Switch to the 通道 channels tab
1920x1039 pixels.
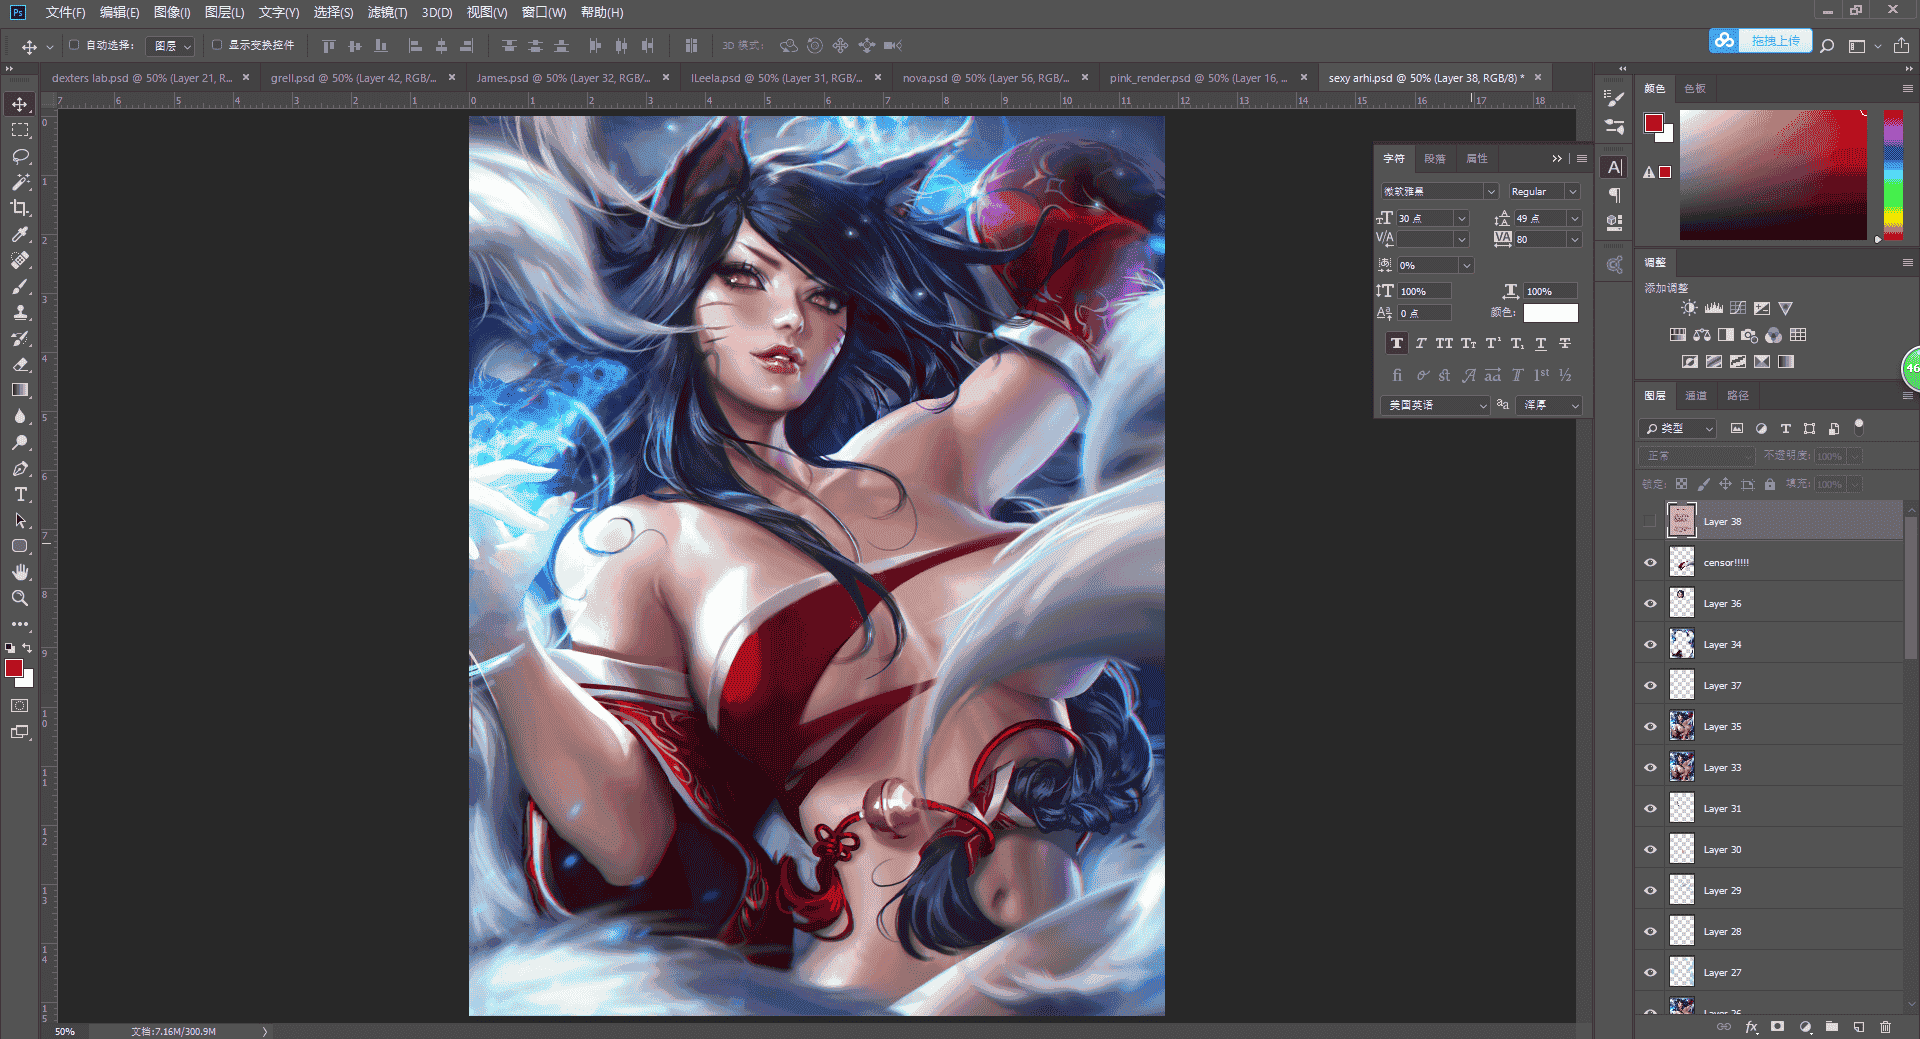(1696, 395)
